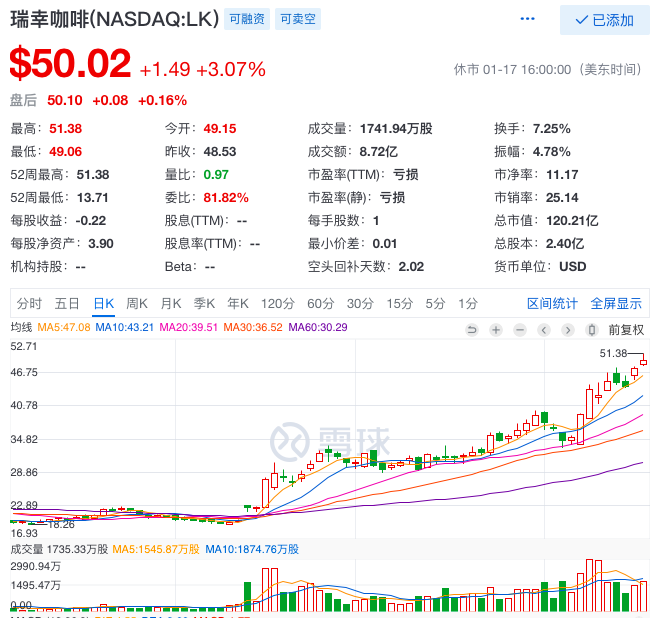Viewport: 652px width, 618px height.
Task: Click the 成交量 value 1741.94万股
Action: pyautogui.click(x=396, y=129)
